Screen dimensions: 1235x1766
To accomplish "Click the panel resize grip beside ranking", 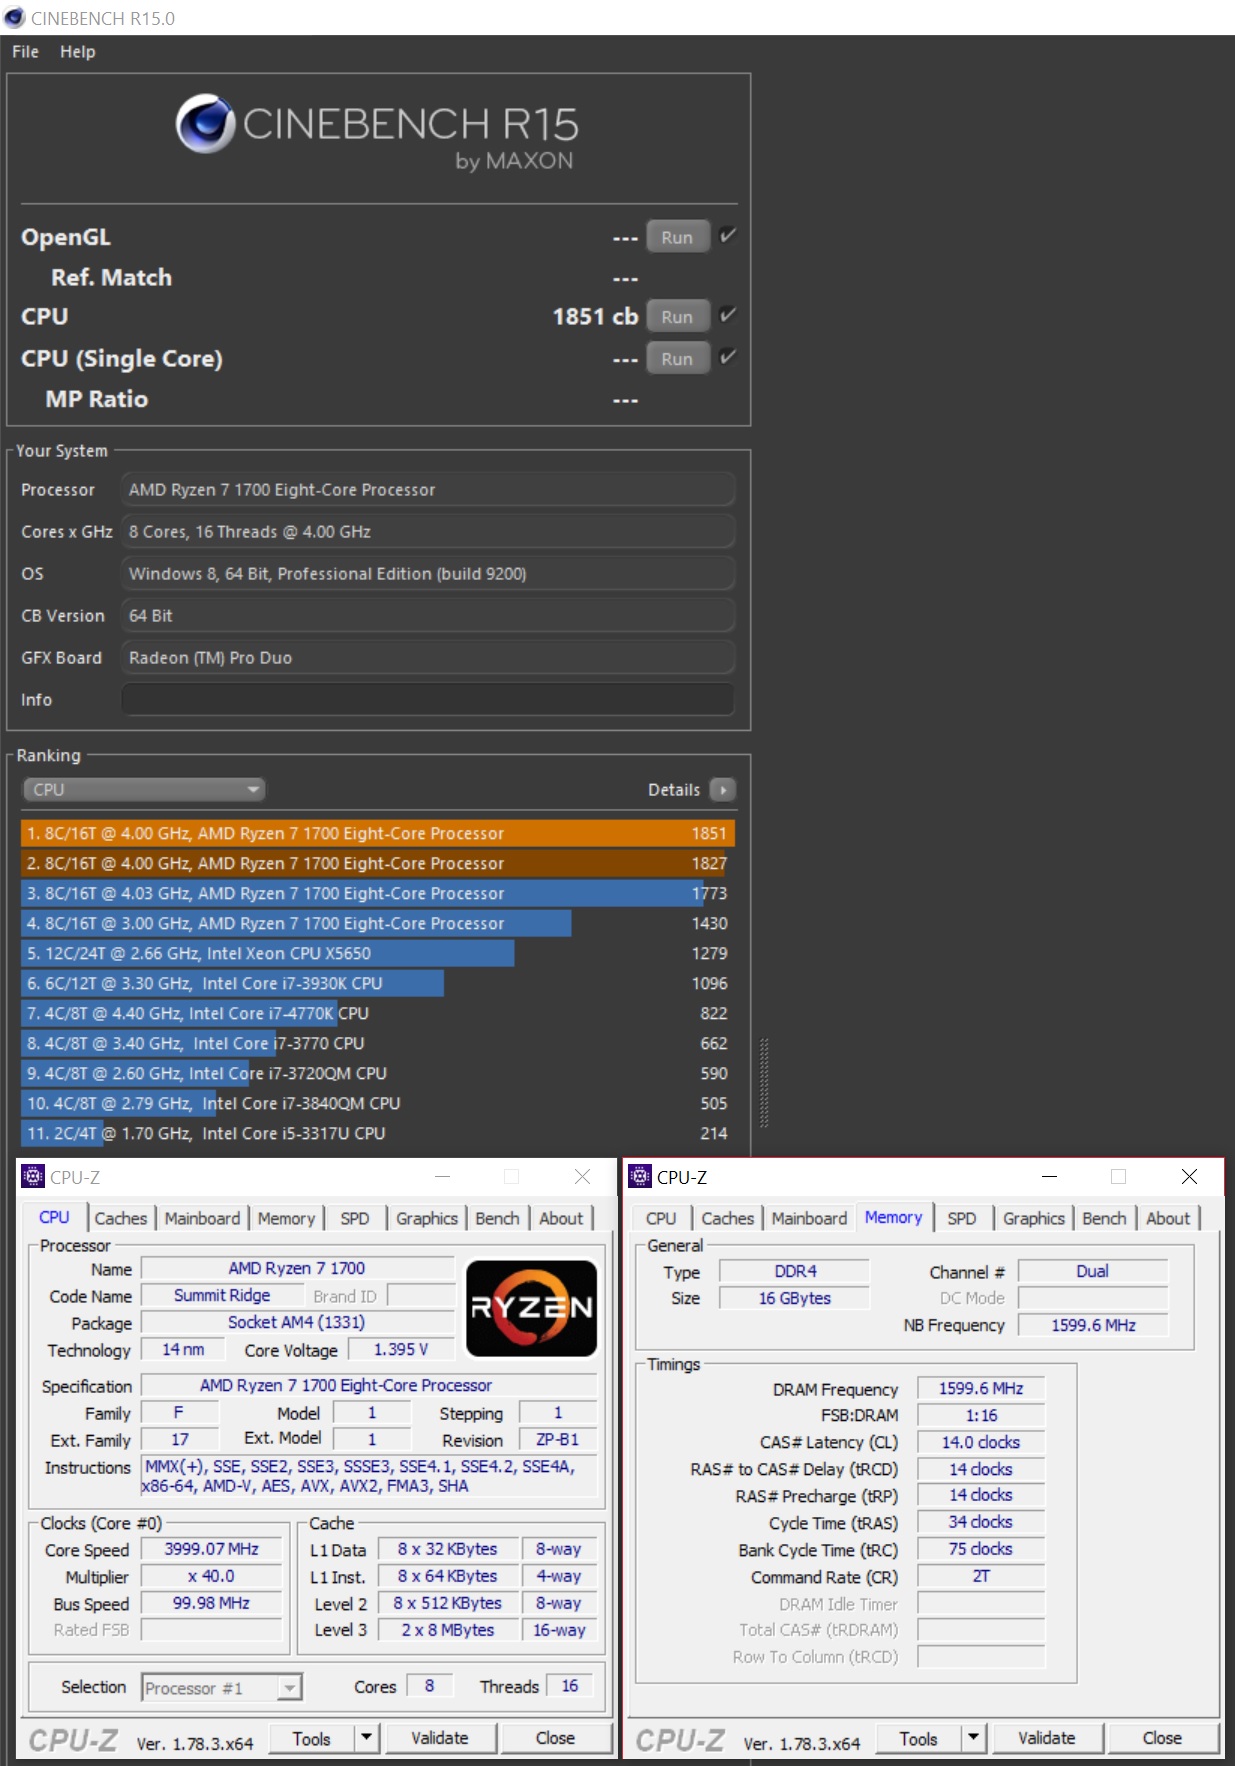I will [x=764, y=1083].
